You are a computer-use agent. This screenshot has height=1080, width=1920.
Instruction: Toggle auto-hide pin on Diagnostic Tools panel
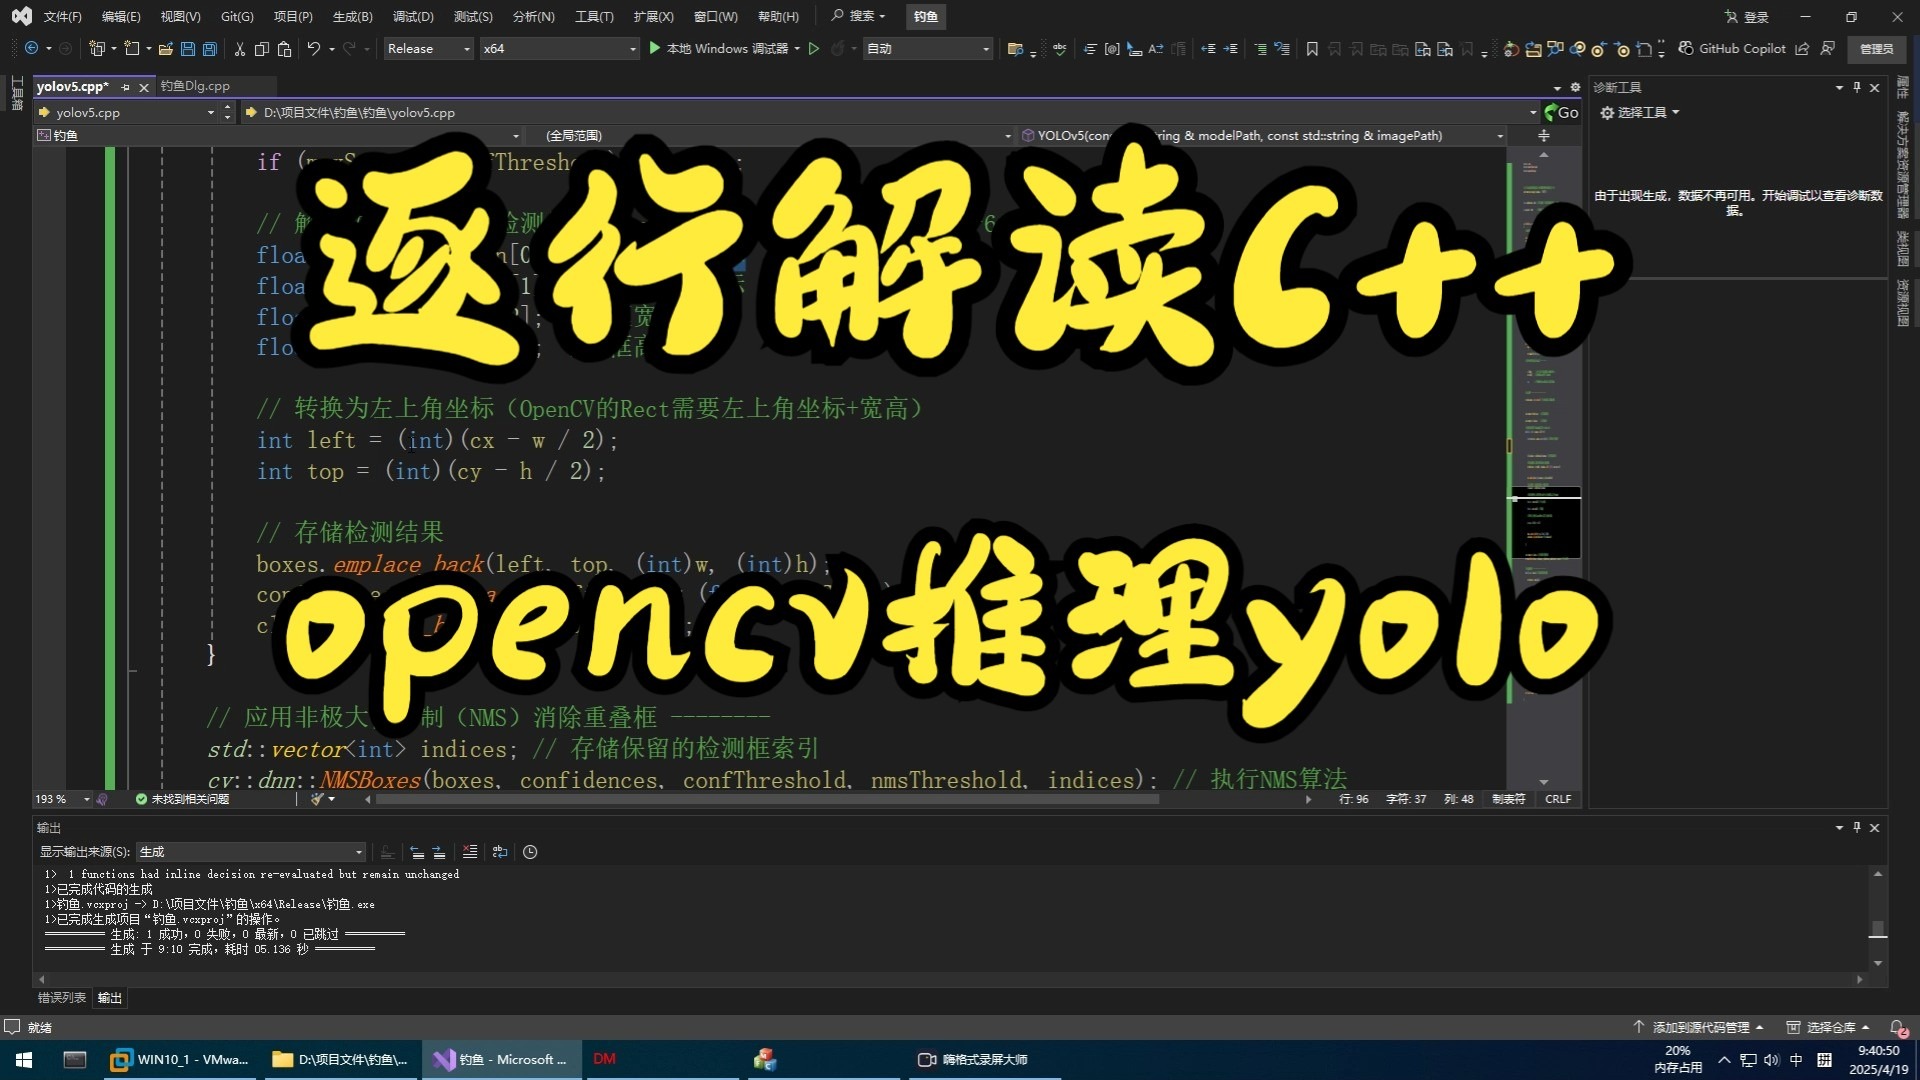(1857, 87)
